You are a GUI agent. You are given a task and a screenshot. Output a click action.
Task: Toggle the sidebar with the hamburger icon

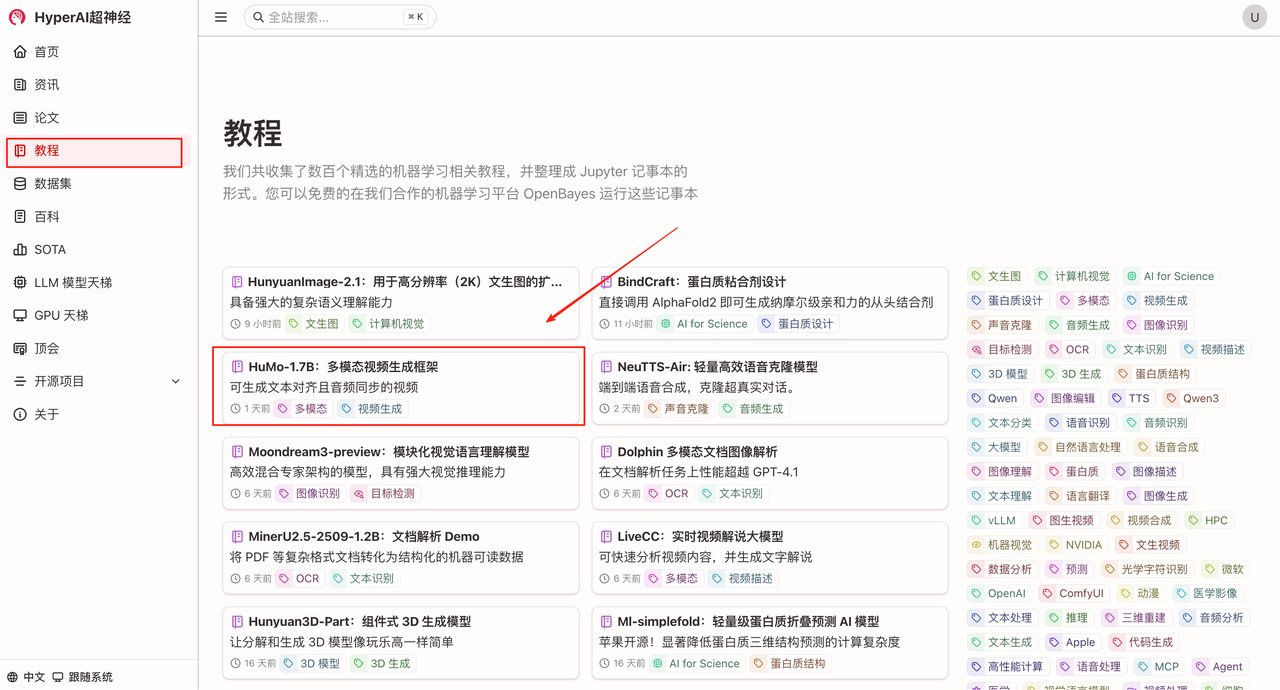221,17
